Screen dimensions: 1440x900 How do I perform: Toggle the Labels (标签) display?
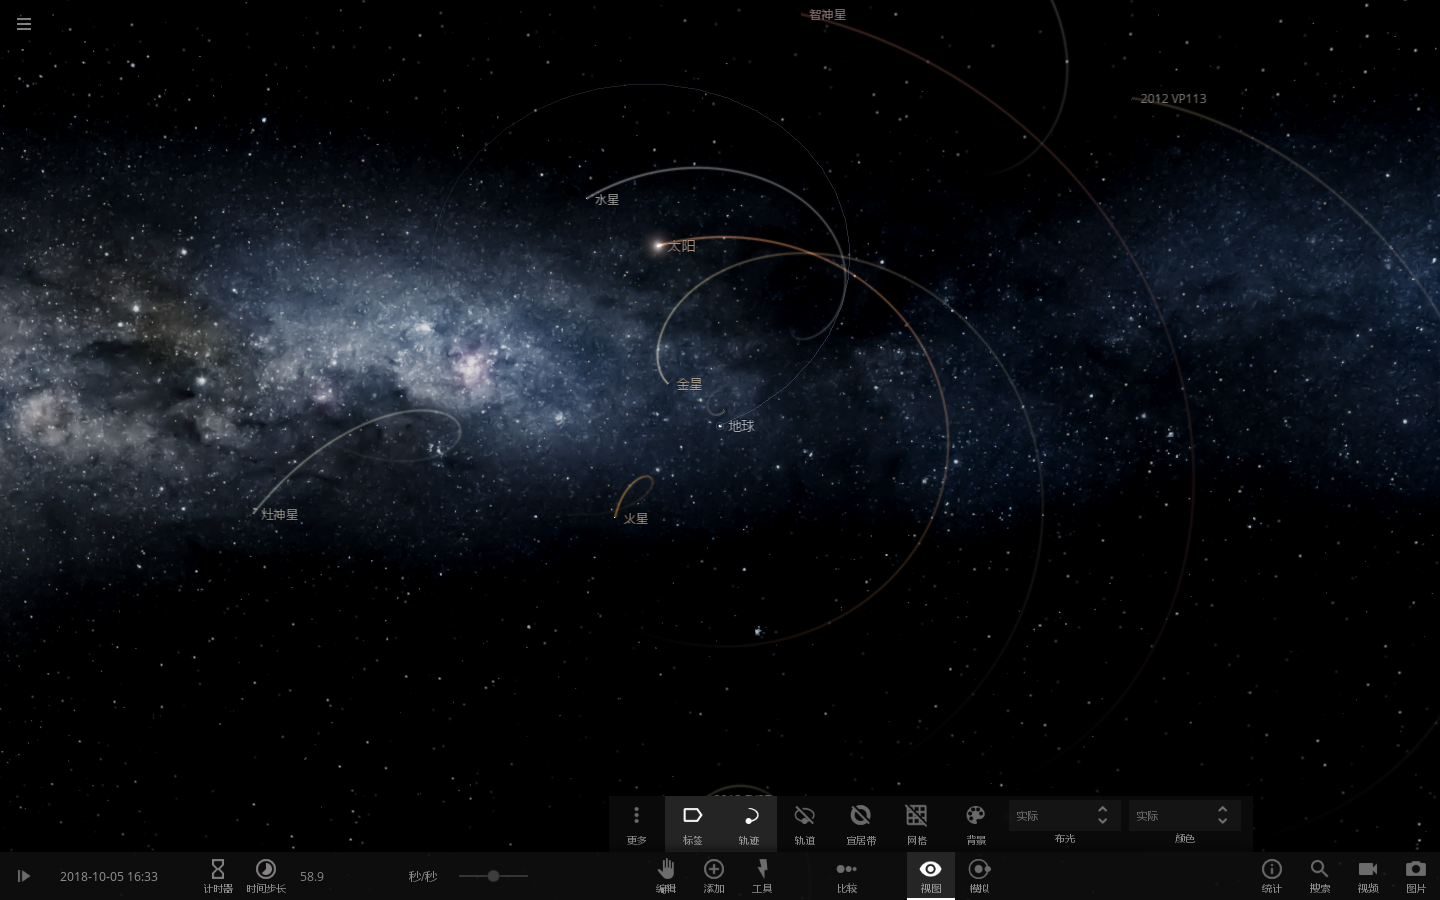click(693, 825)
